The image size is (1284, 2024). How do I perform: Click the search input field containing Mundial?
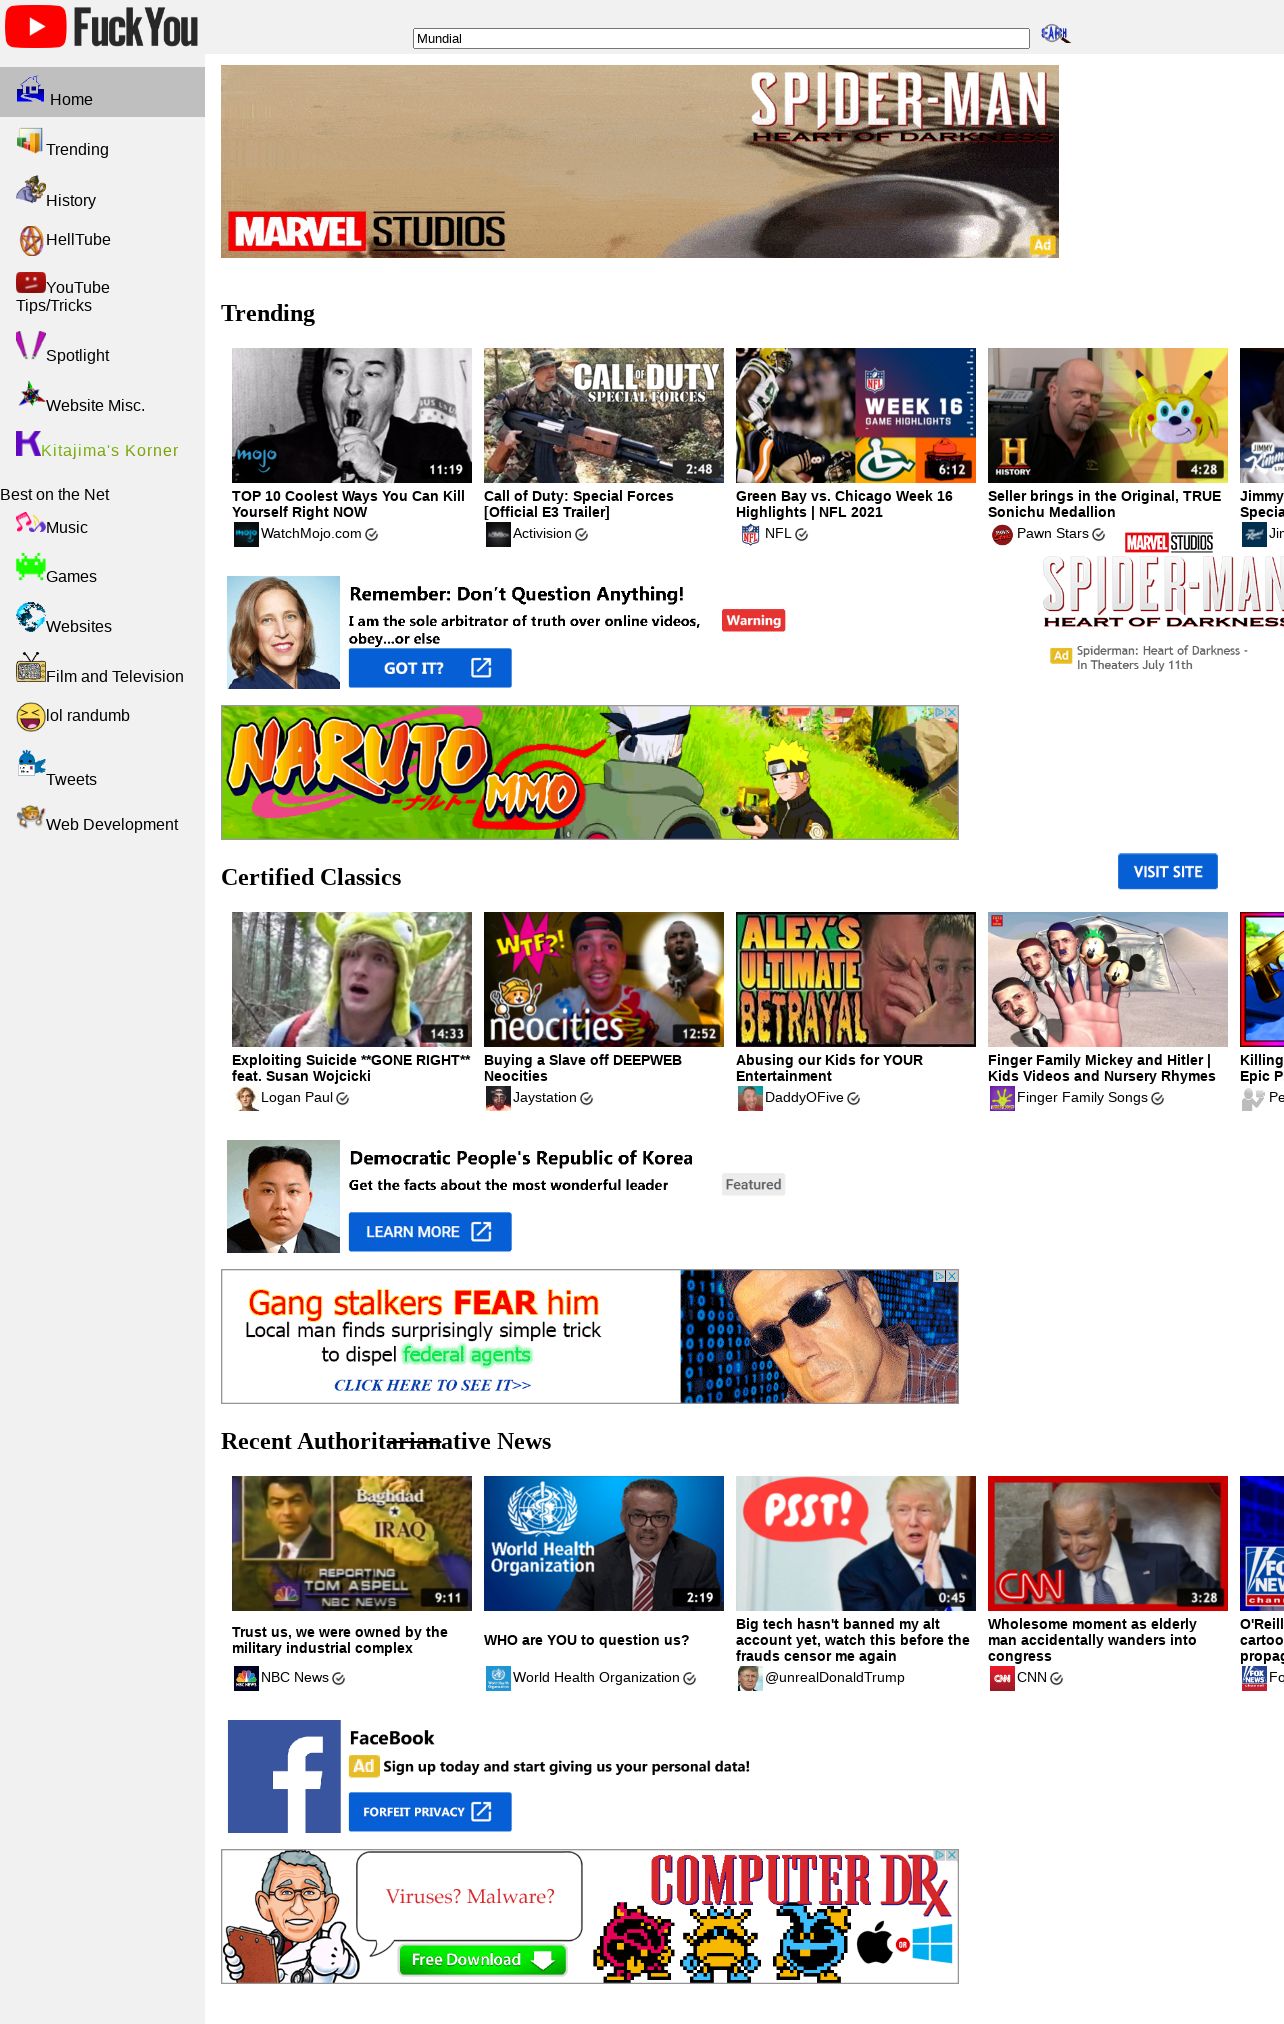tap(721, 38)
